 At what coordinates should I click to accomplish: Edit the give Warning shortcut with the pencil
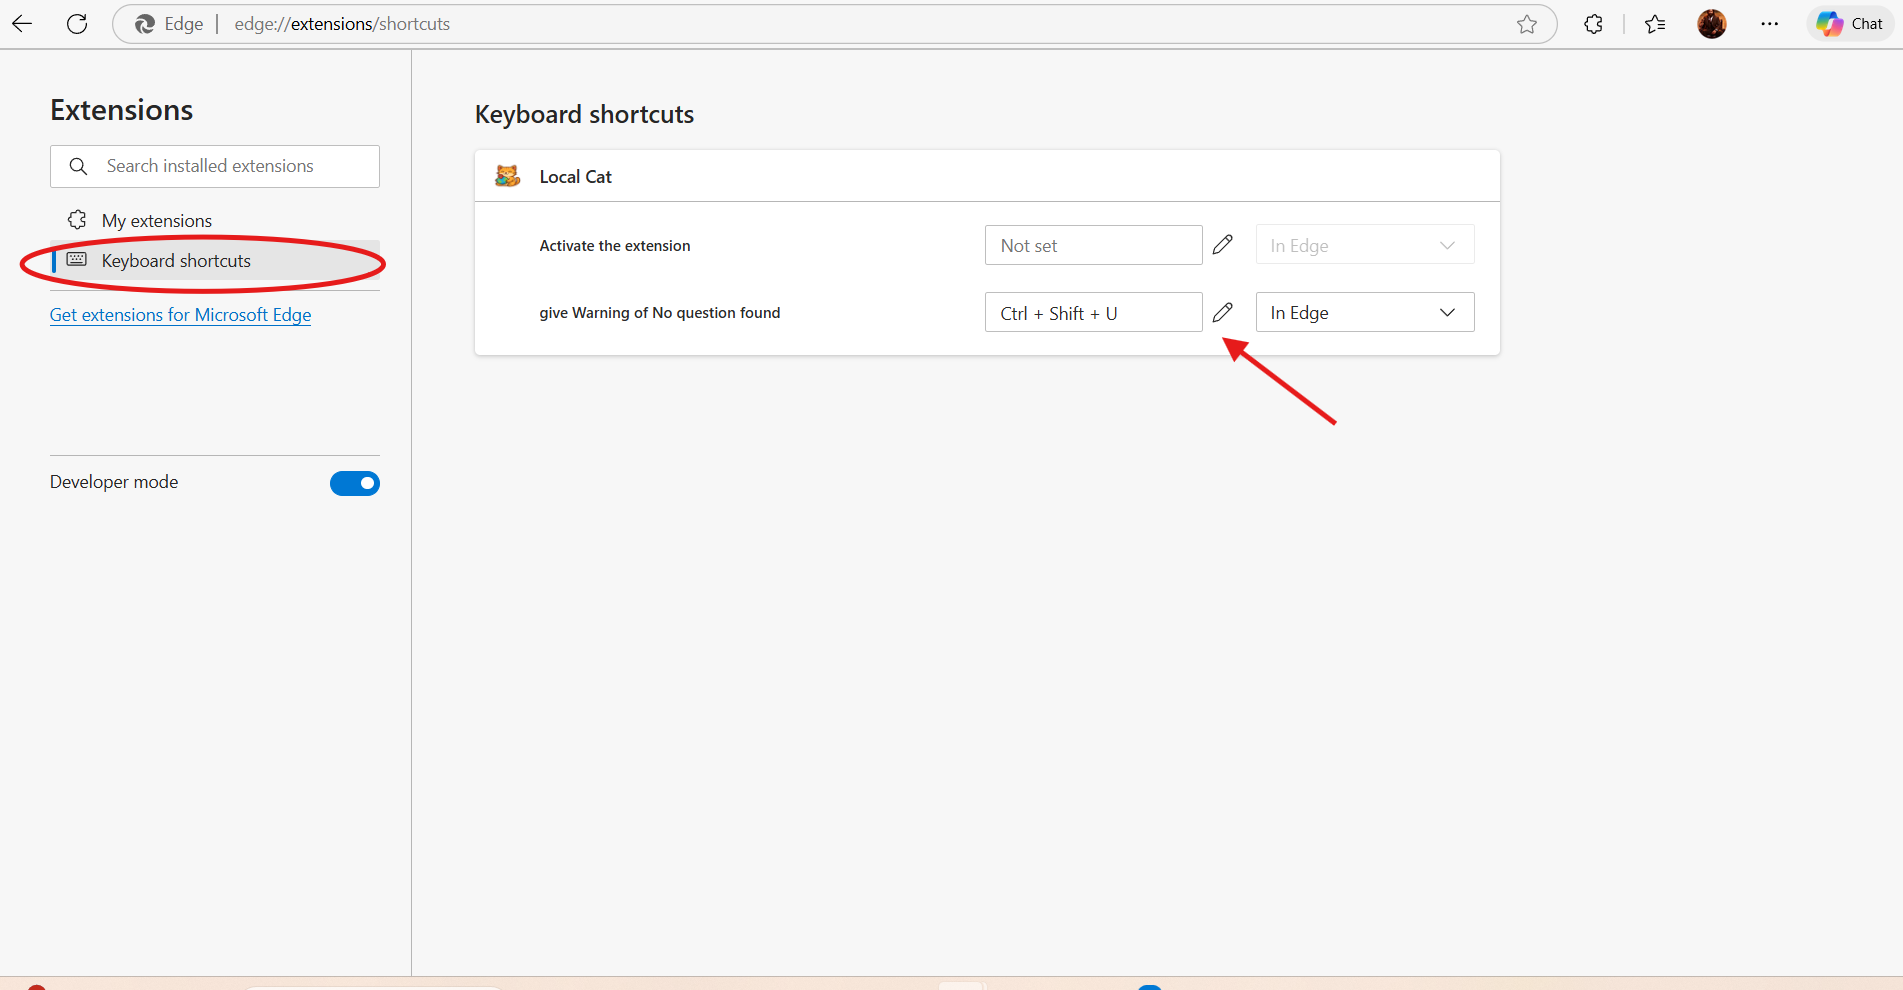[x=1222, y=312]
